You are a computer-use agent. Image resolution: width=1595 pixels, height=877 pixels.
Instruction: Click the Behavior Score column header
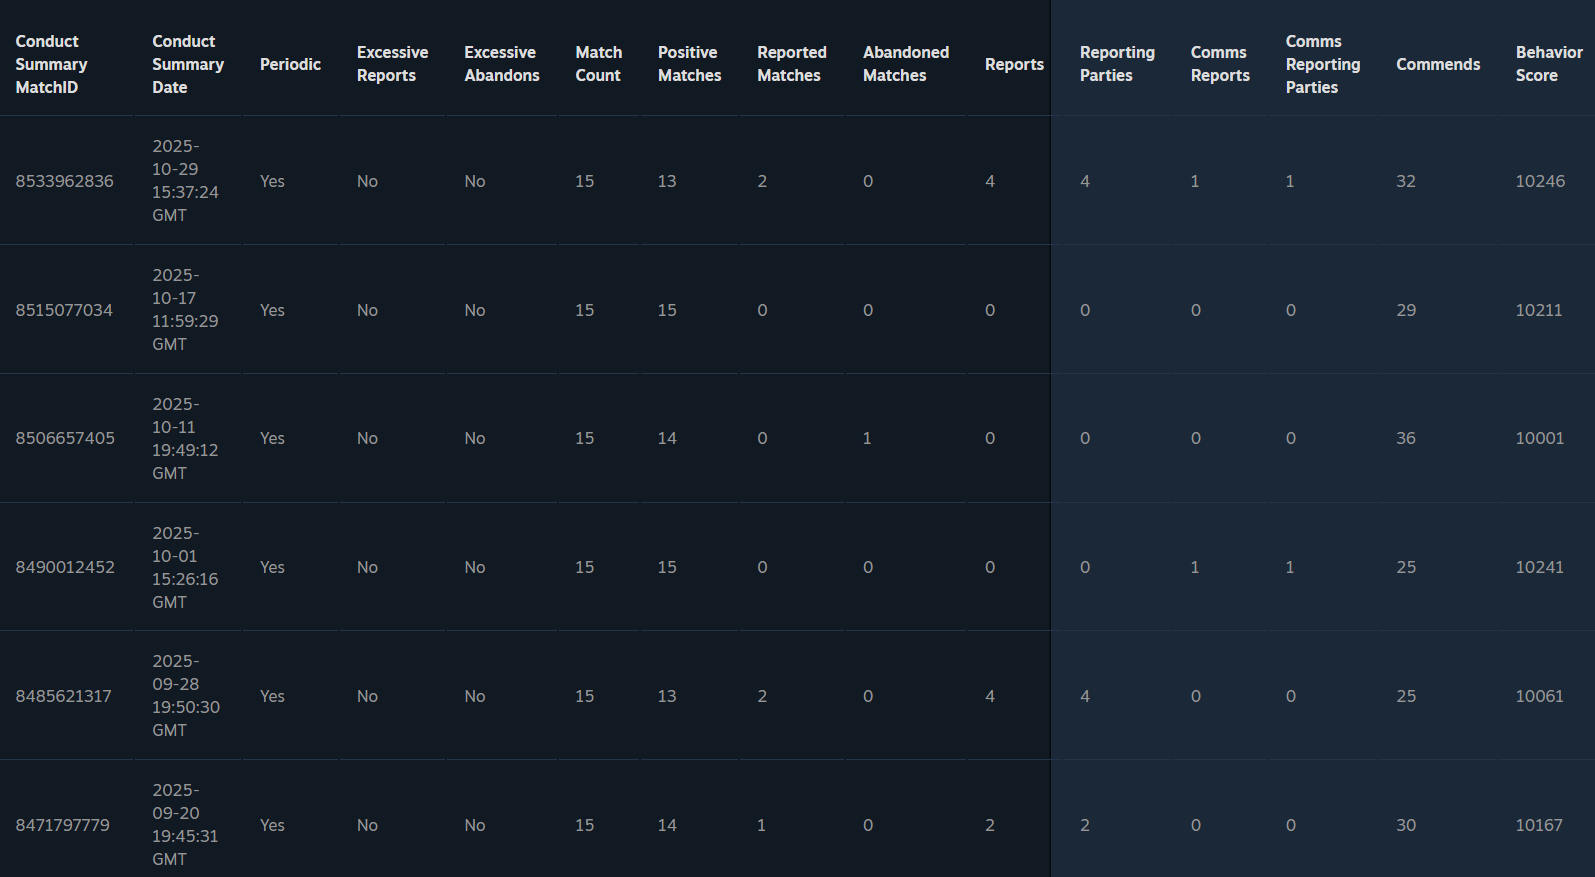pyautogui.click(x=1549, y=64)
